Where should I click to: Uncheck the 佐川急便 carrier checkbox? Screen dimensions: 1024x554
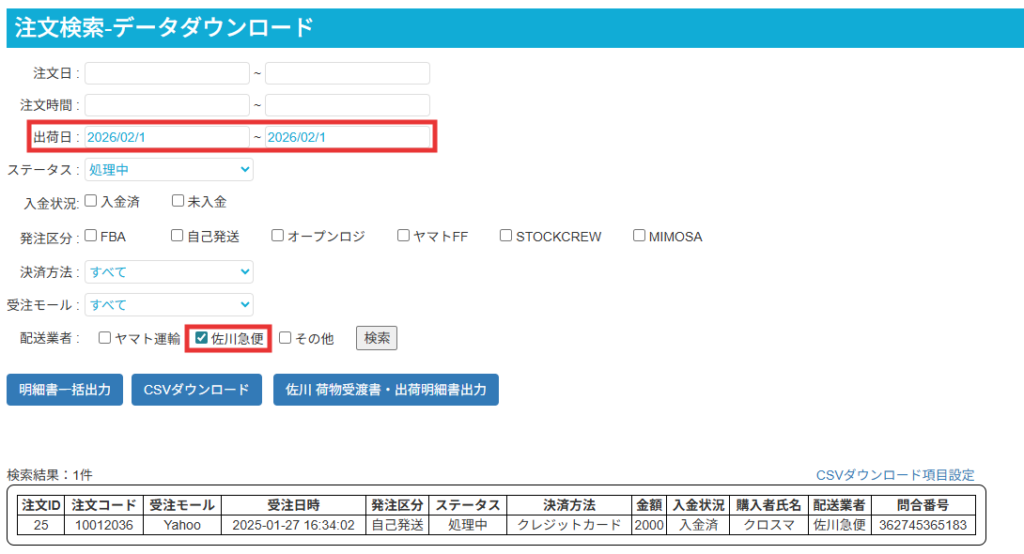point(202,338)
